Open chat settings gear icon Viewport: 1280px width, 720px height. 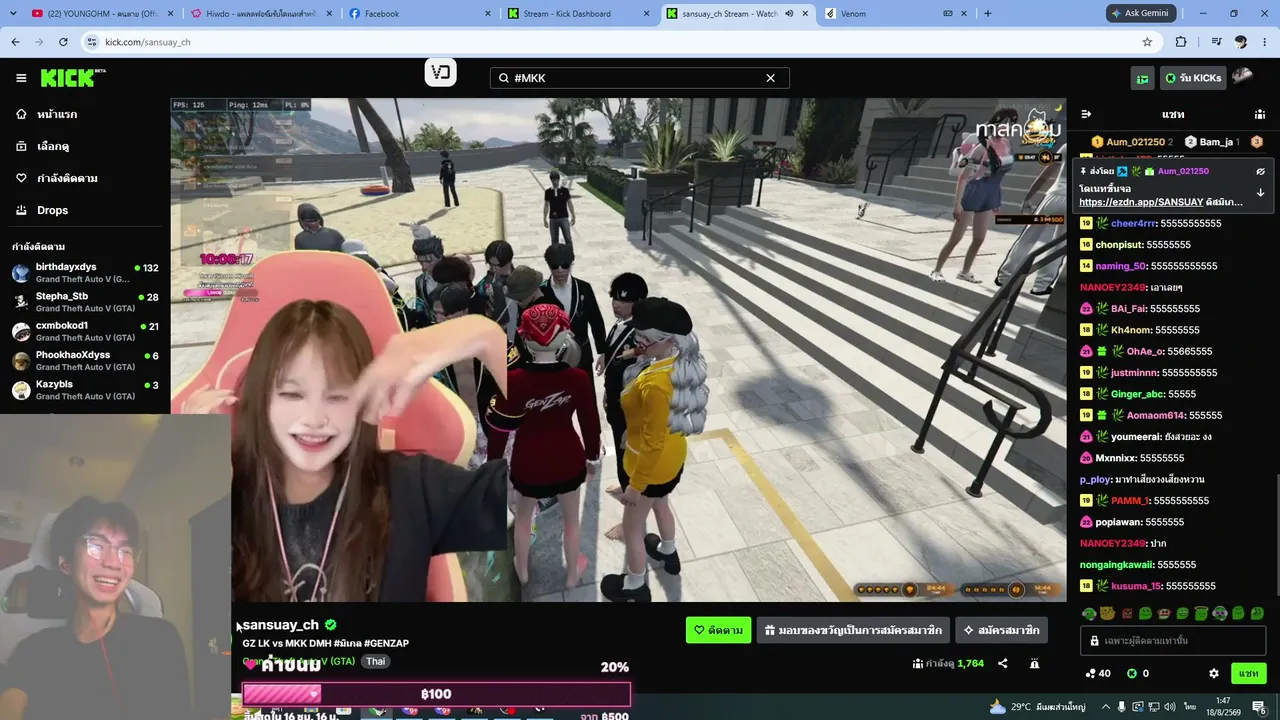[x=1214, y=673]
